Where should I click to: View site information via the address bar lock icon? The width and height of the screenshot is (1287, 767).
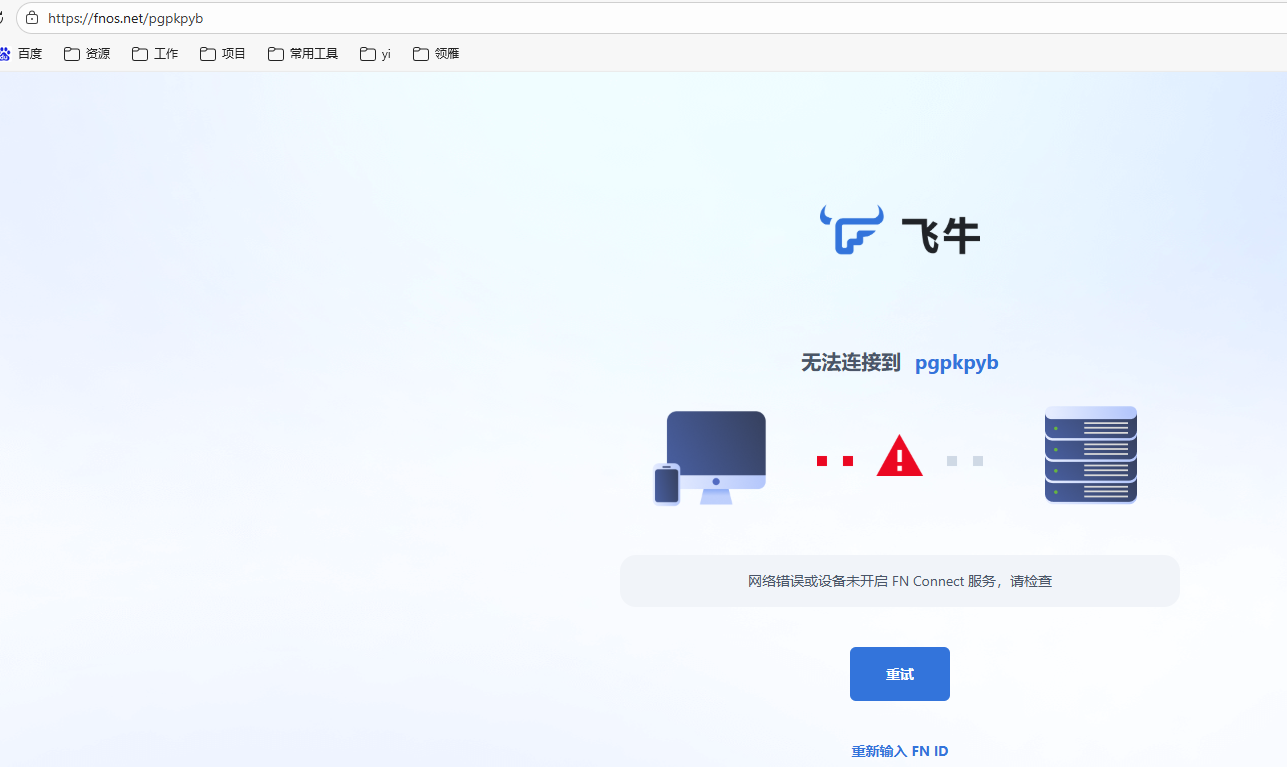(32, 18)
